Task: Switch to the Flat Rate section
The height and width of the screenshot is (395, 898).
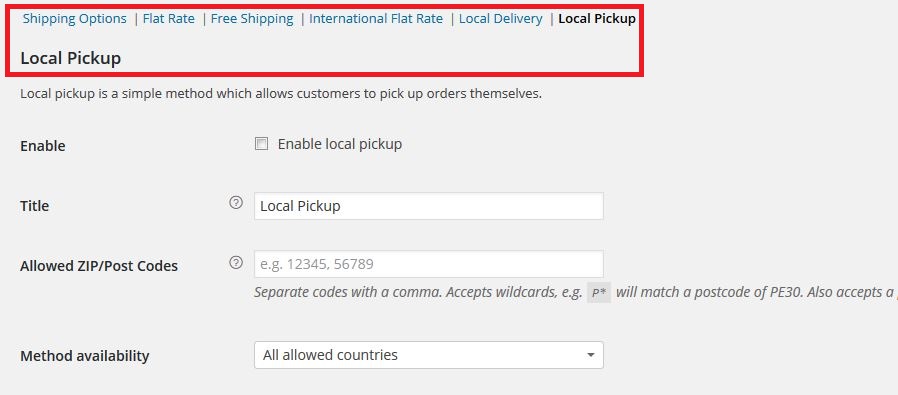Action: pos(169,18)
